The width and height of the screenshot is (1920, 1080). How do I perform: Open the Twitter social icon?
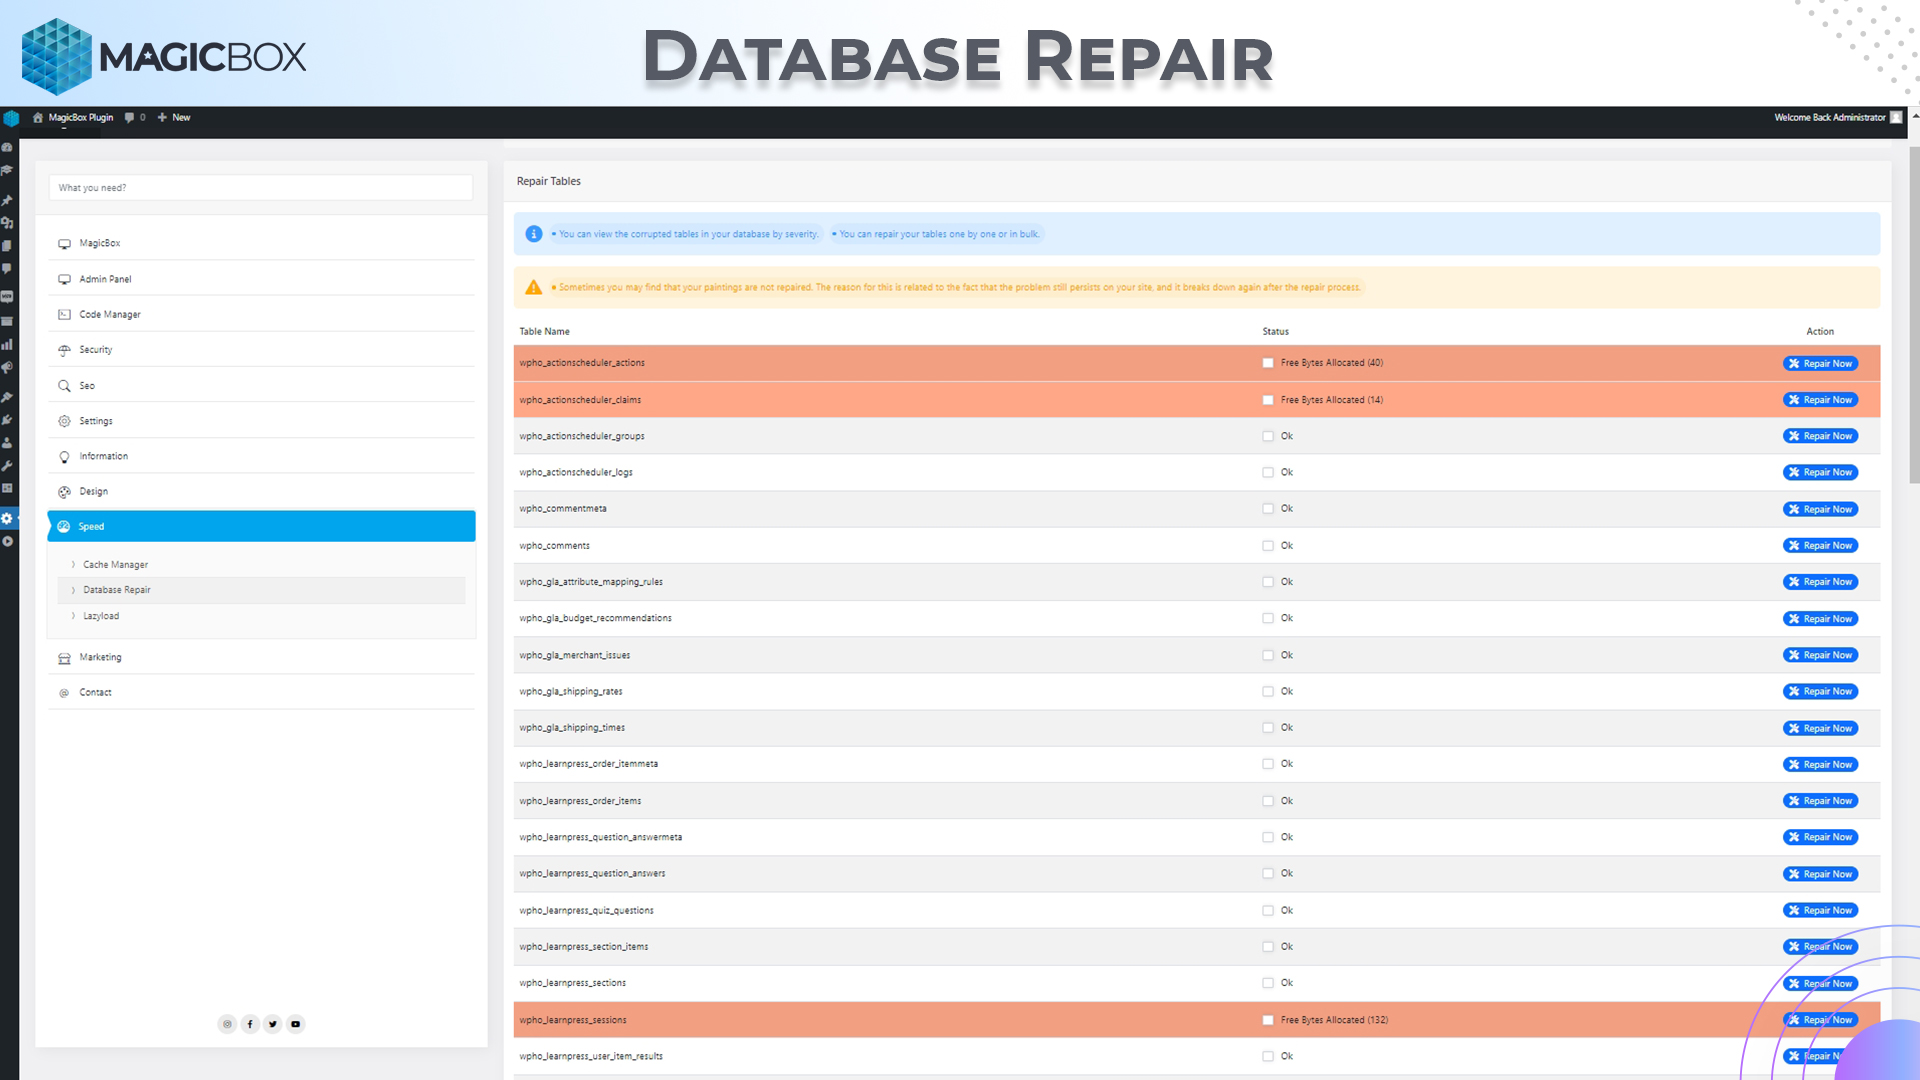point(272,1024)
